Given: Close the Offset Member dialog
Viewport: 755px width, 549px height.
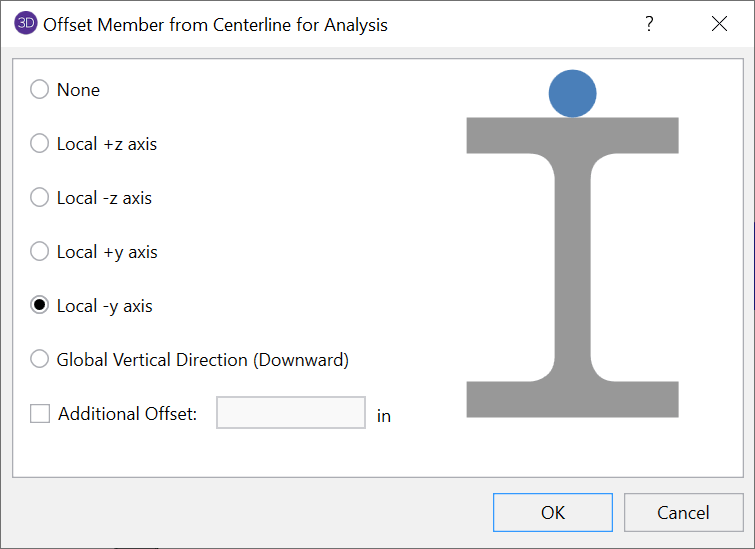Looking at the screenshot, I should tap(719, 24).
